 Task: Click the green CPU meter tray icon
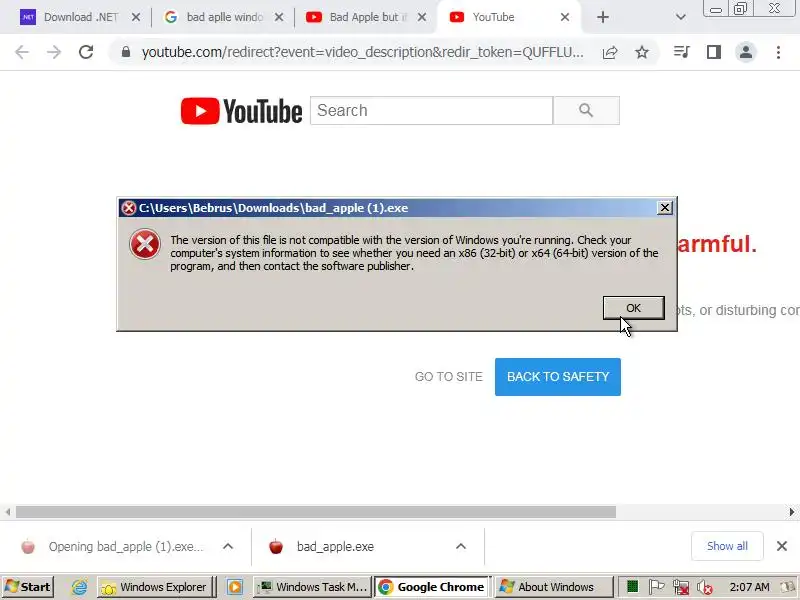632,587
